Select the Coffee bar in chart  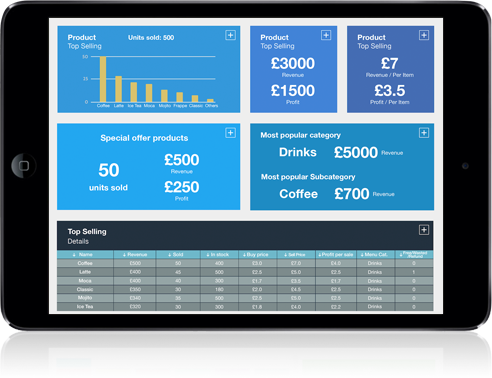tap(103, 79)
